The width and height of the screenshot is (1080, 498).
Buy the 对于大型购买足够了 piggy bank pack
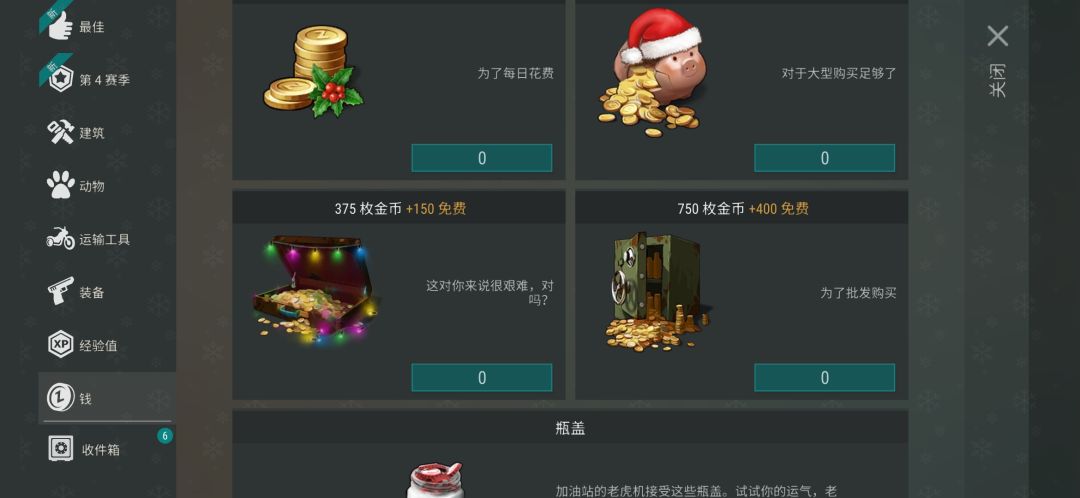[x=824, y=158]
